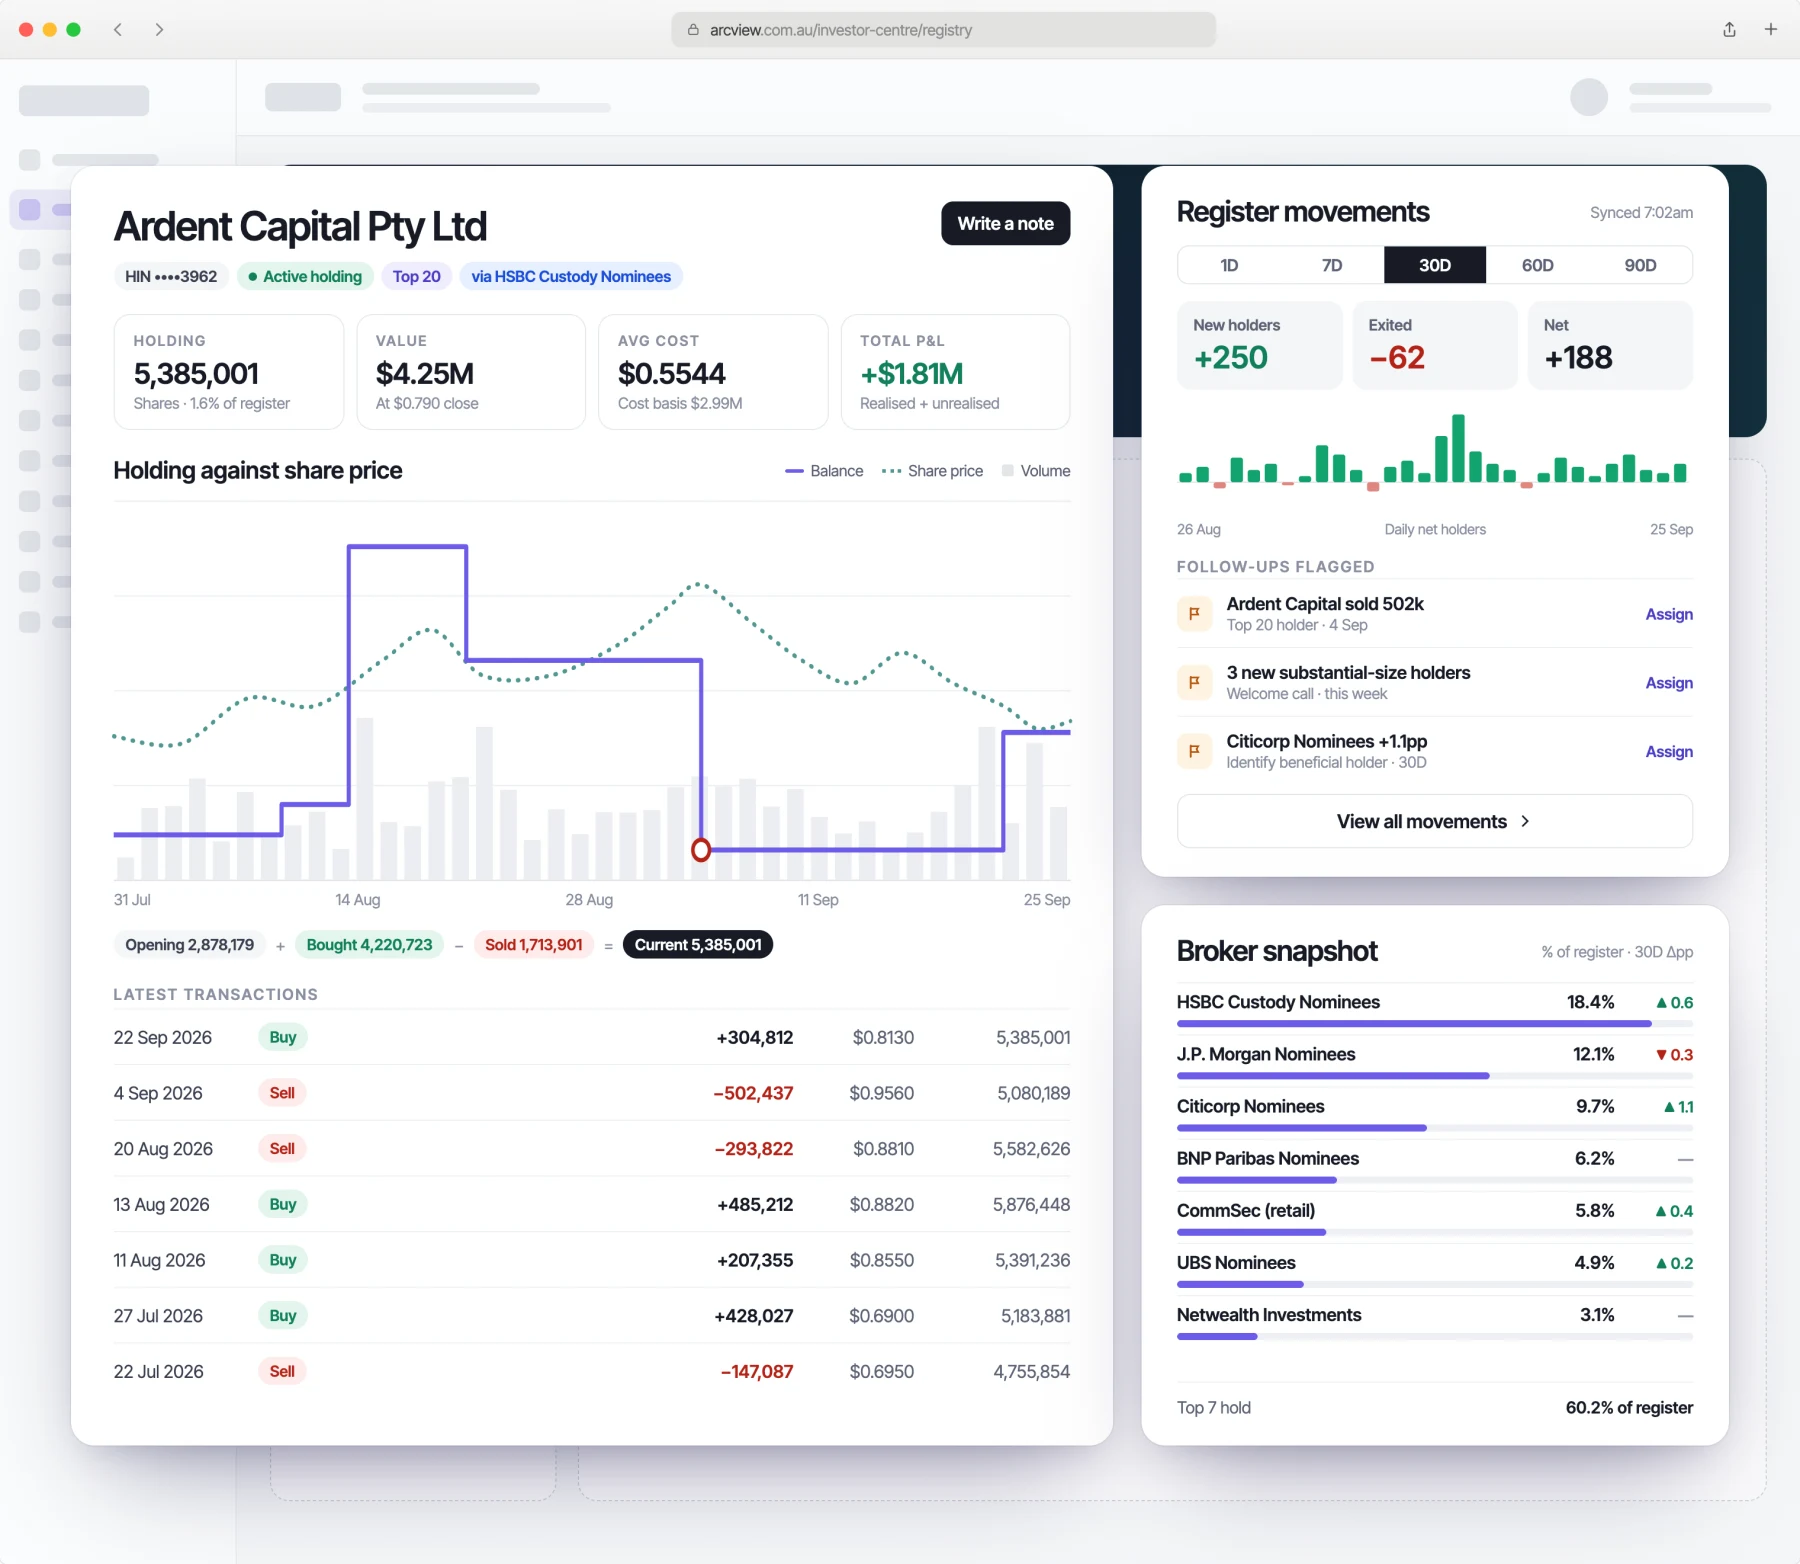Click the Top 20 tag

coord(416,276)
